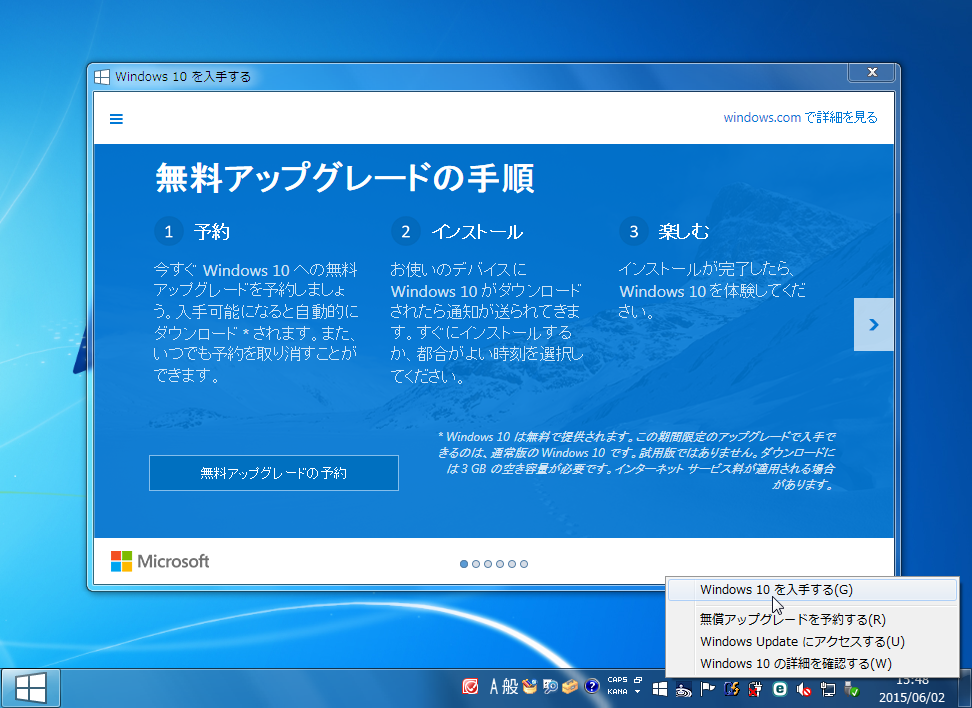This screenshot has width=972, height=708.
Task: Open the language bar dropdown arrow
Action: tap(636, 693)
